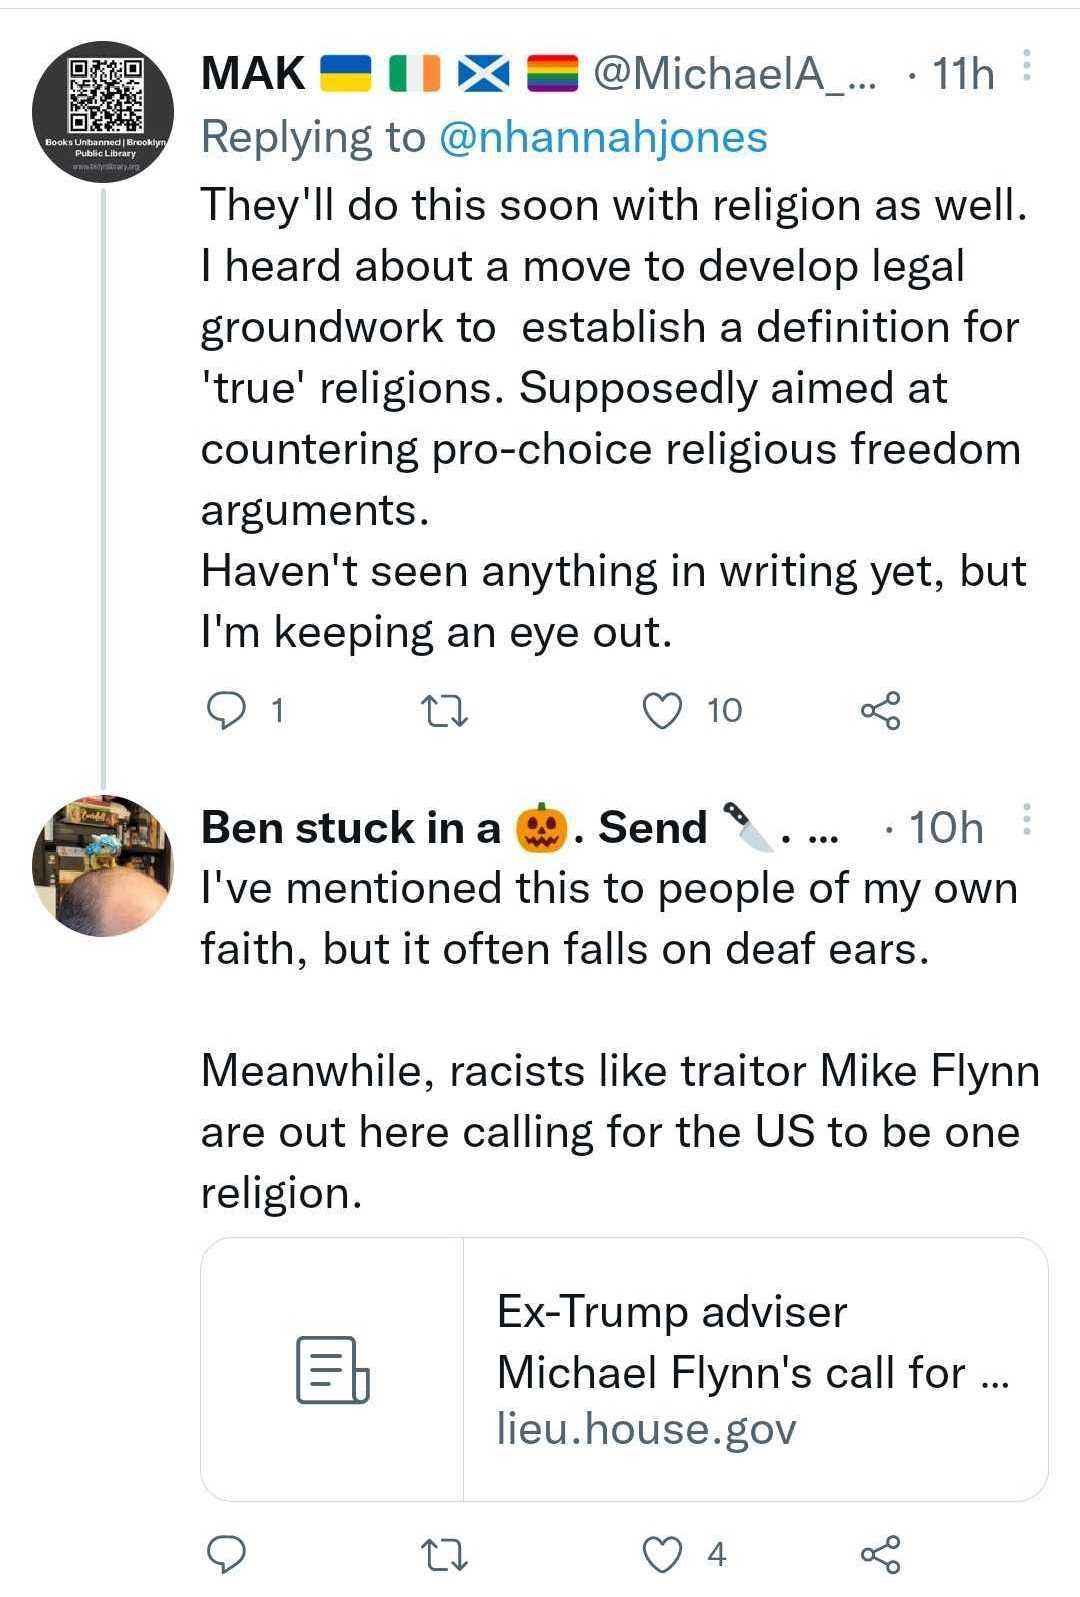
Task: Open MAK's display name profile
Action: pos(253,73)
